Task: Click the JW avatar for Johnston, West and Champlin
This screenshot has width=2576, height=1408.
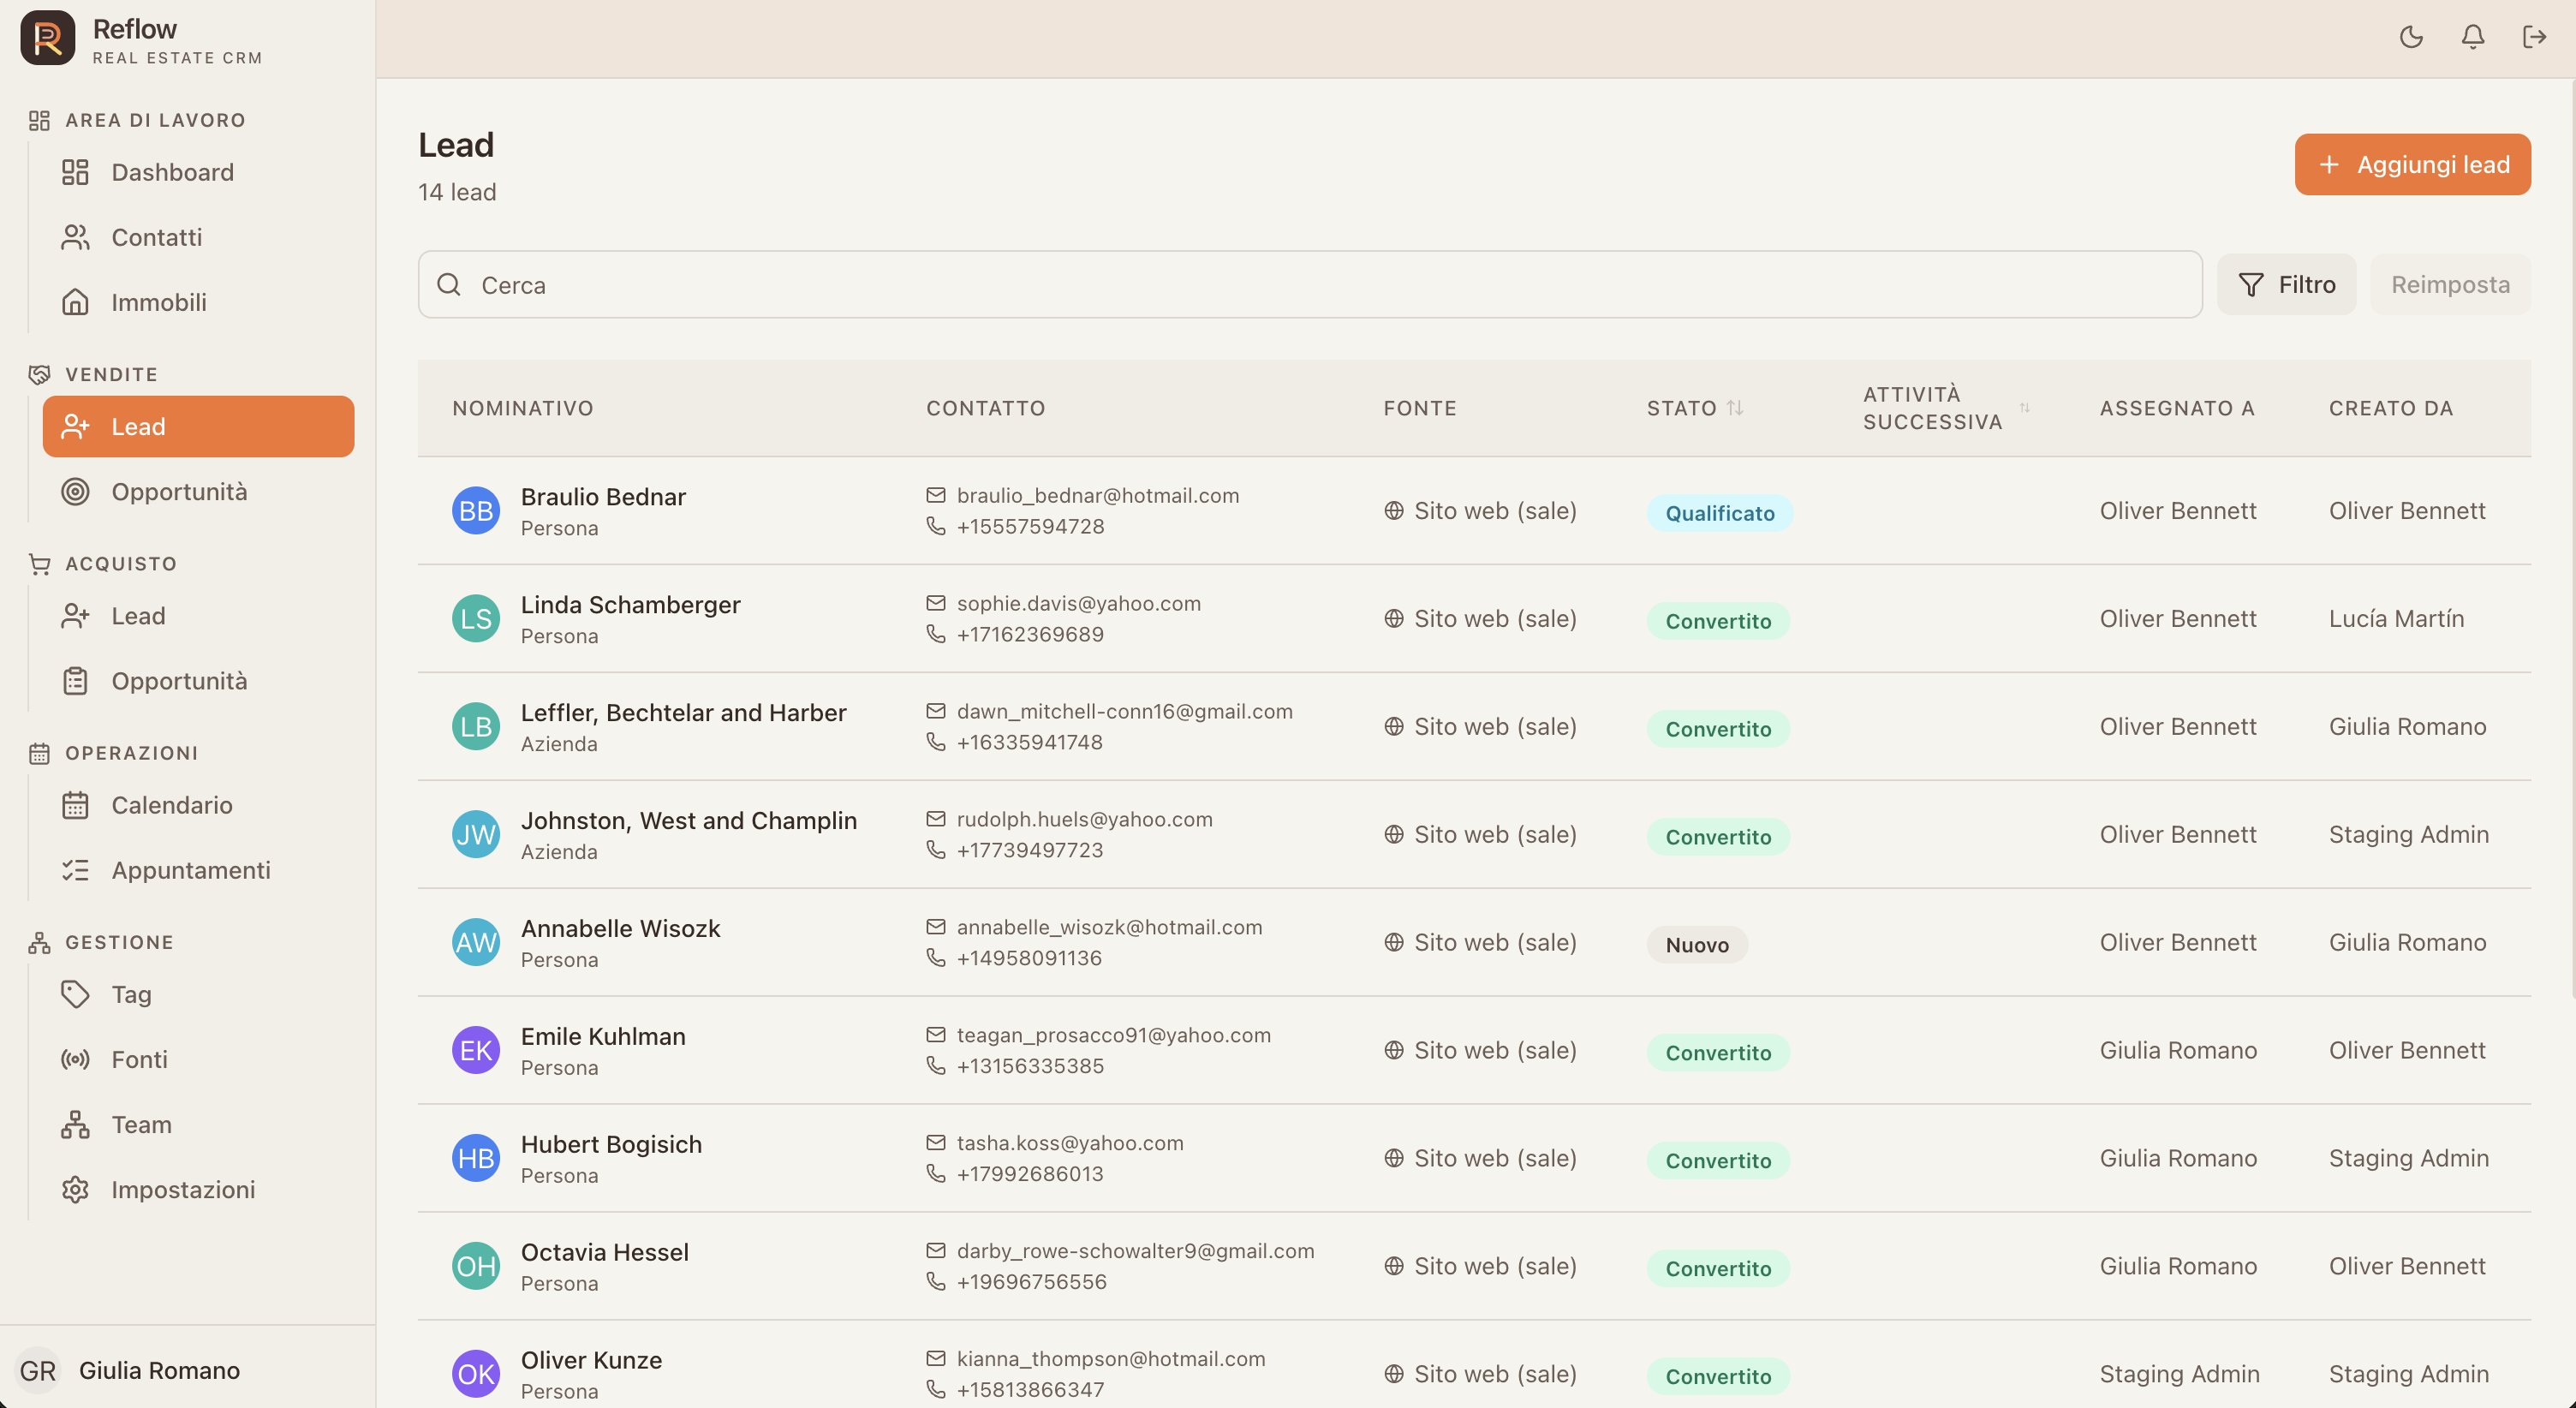Action: pos(476,835)
